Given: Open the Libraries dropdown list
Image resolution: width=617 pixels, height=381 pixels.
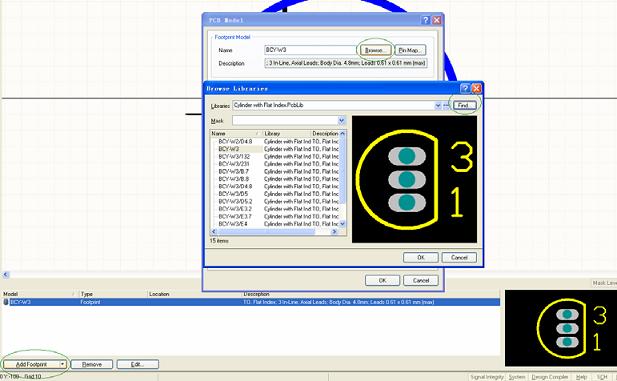Looking at the screenshot, I should pyautogui.click(x=438, y=105).
